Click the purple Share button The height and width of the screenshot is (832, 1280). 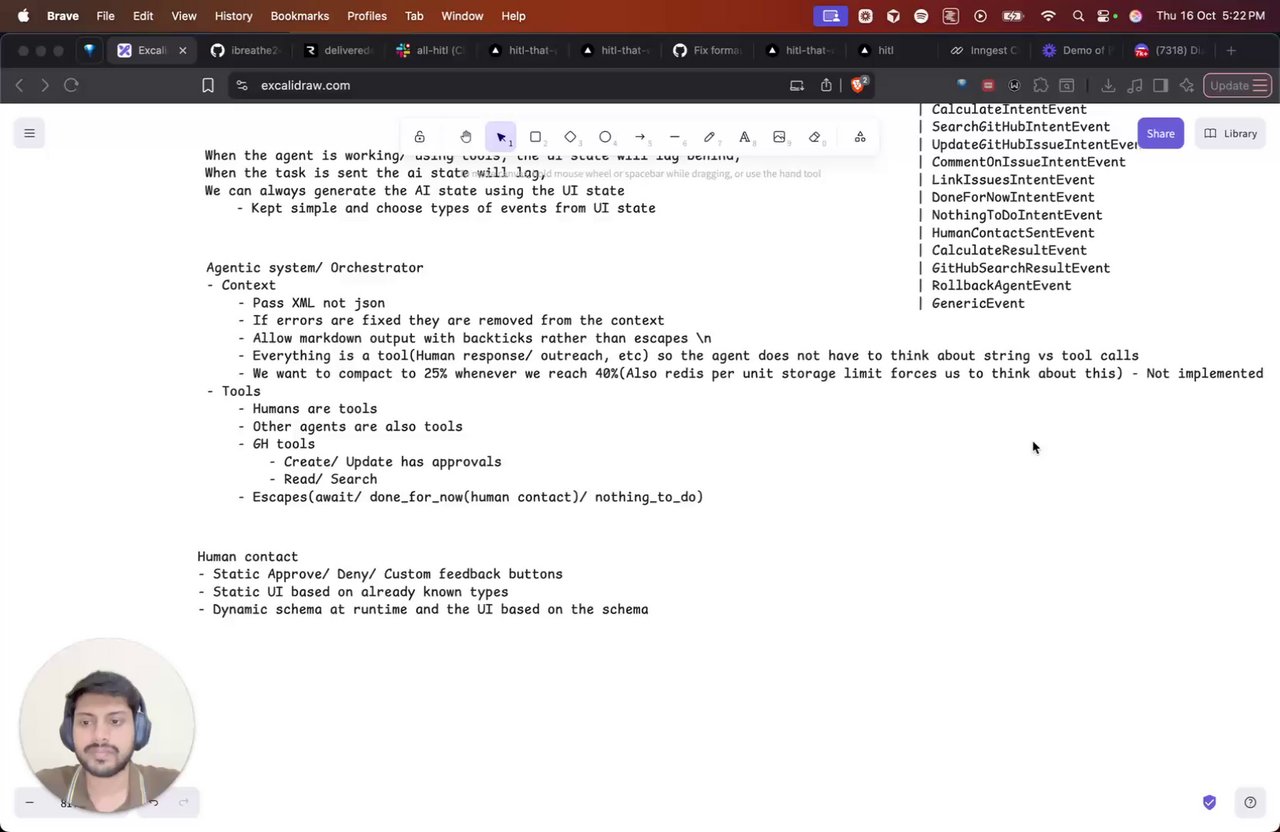tap(1160, 133)
